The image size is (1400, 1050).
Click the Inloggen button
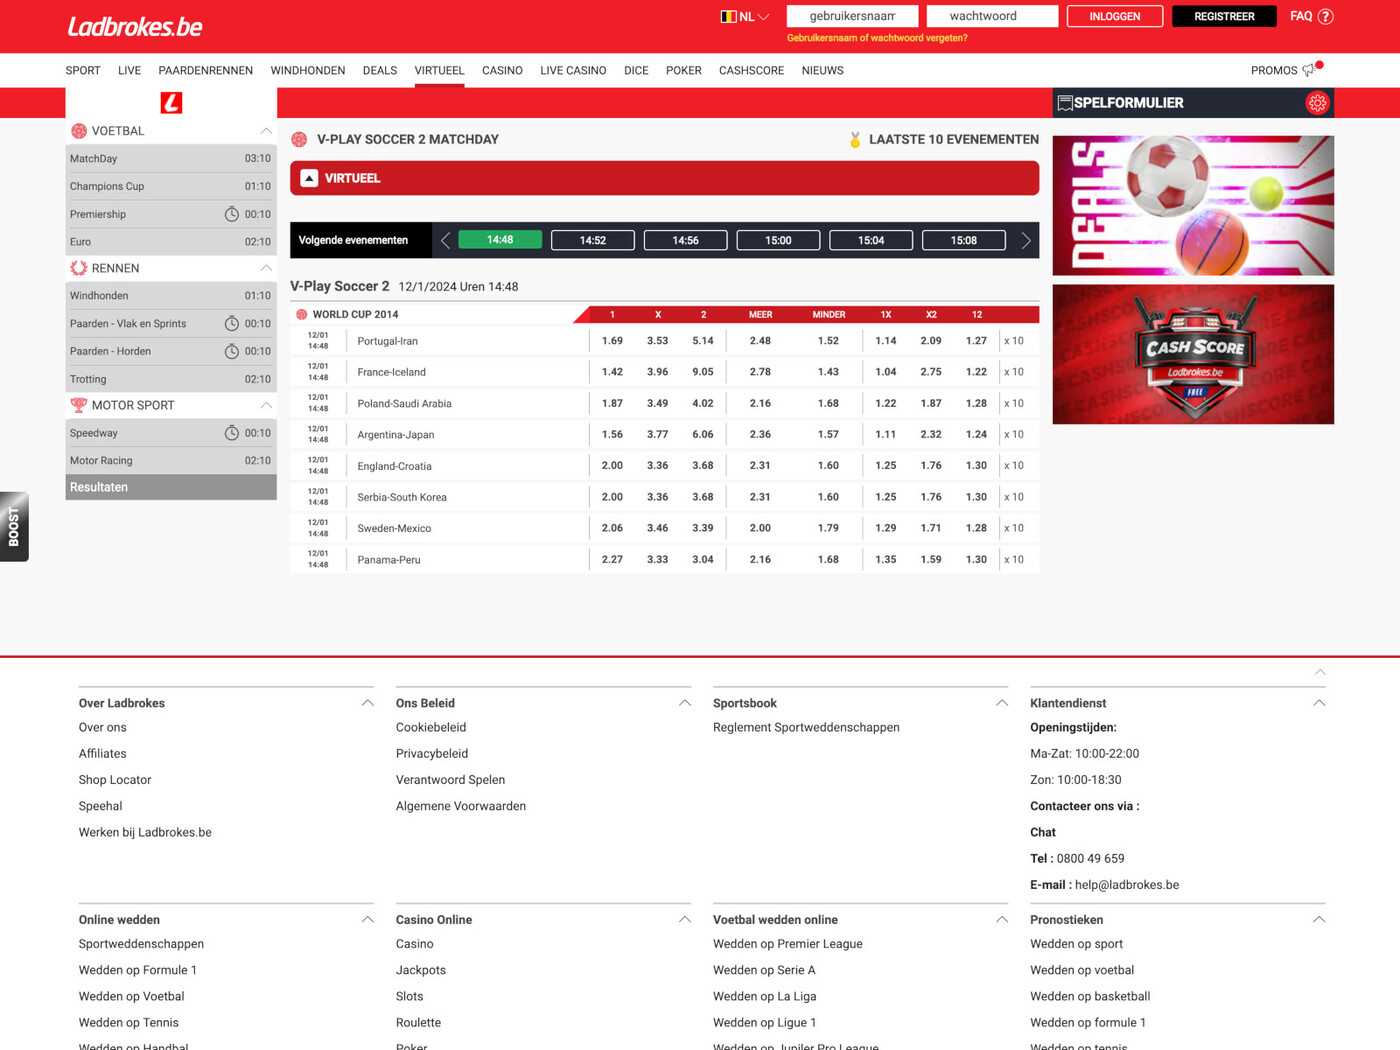pyautogui.click(x=1115, y=16)
